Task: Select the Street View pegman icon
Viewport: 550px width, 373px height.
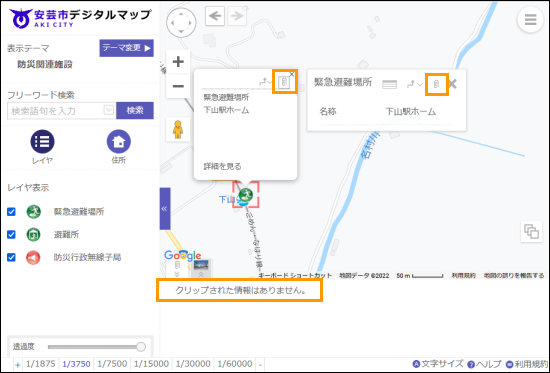Action: (178, 129)
